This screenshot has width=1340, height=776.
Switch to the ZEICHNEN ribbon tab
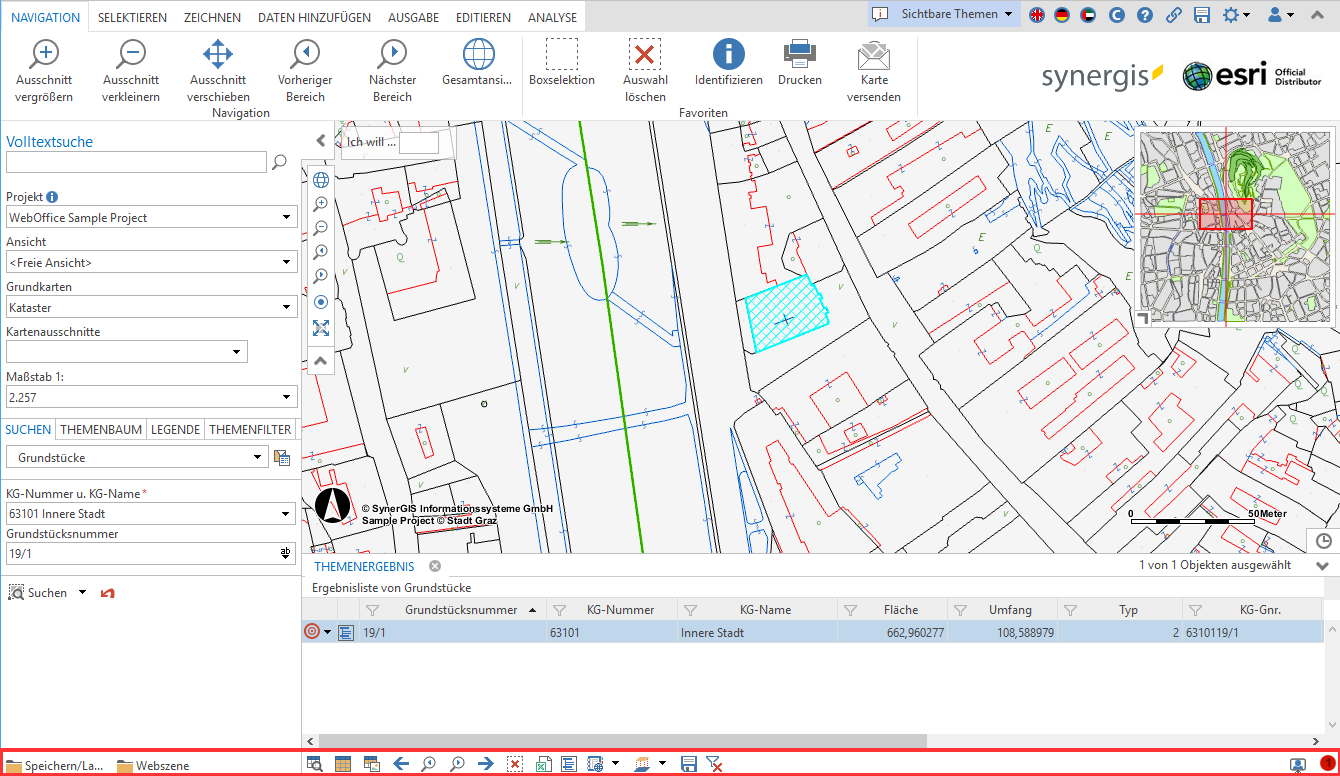tap(212, 16)
